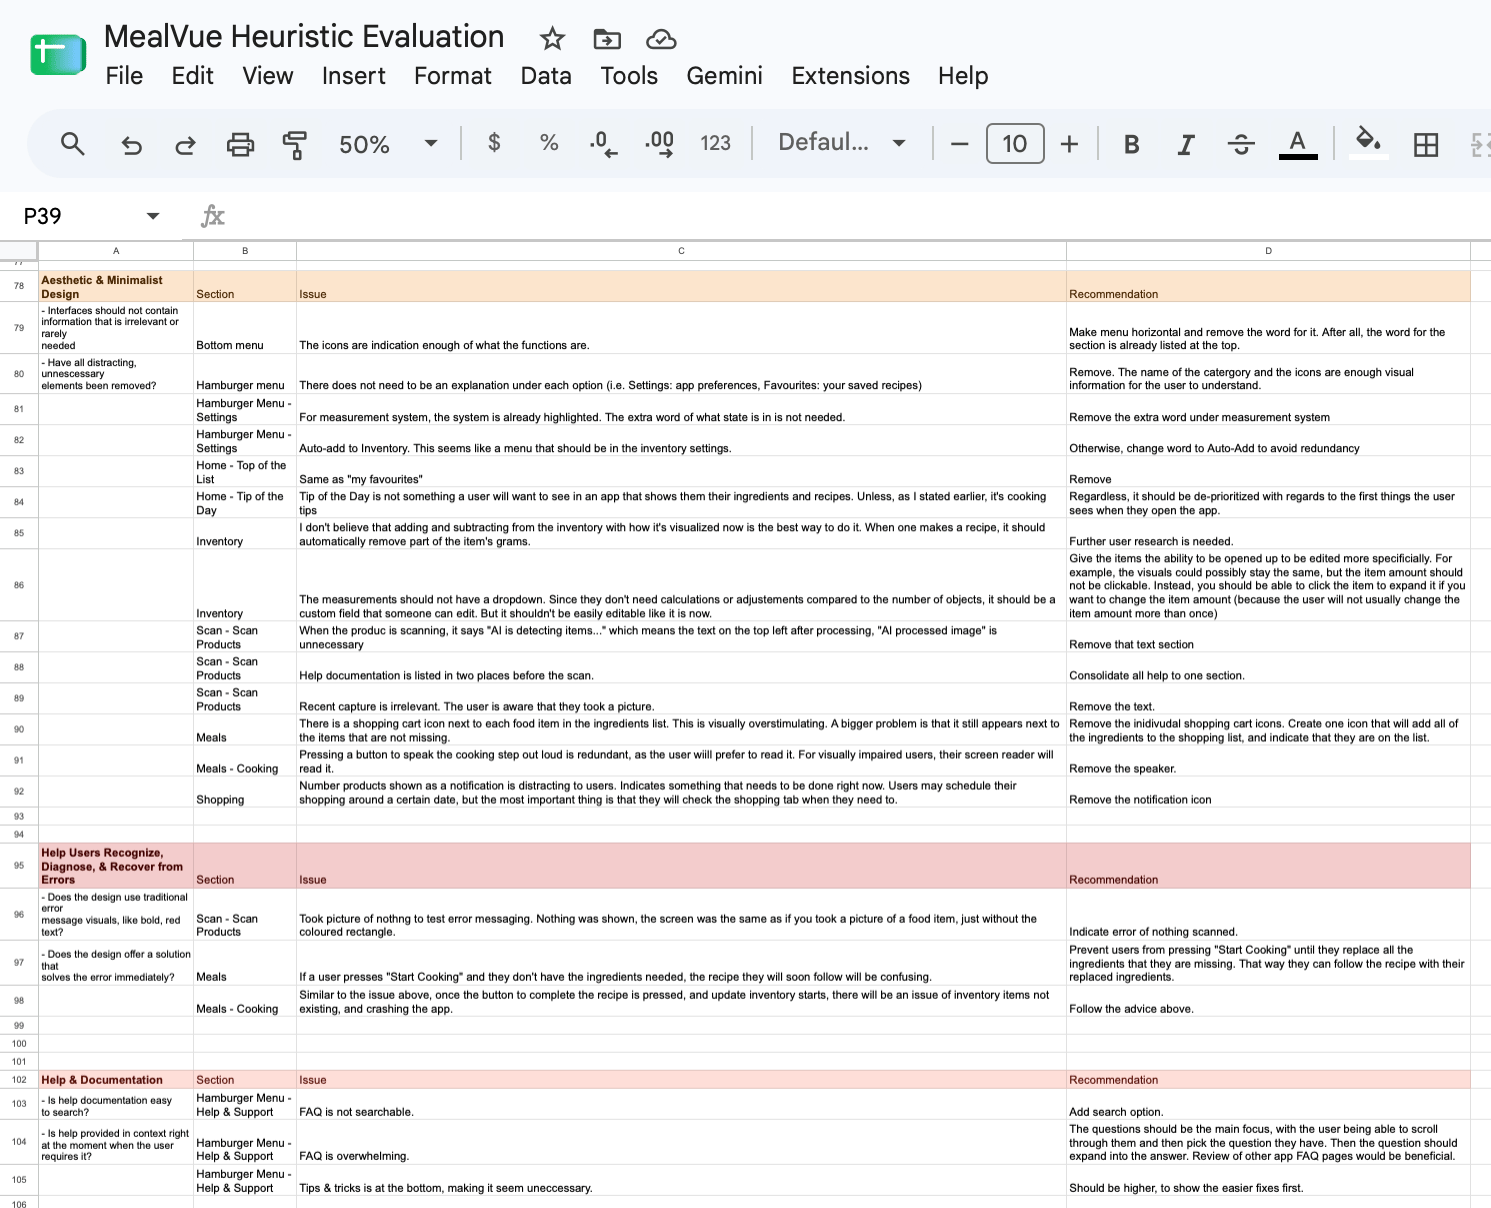The height and width of the screenshot is (1208, 1491).
Task: Increase font size with plus button
Action: click(1069, 144)
